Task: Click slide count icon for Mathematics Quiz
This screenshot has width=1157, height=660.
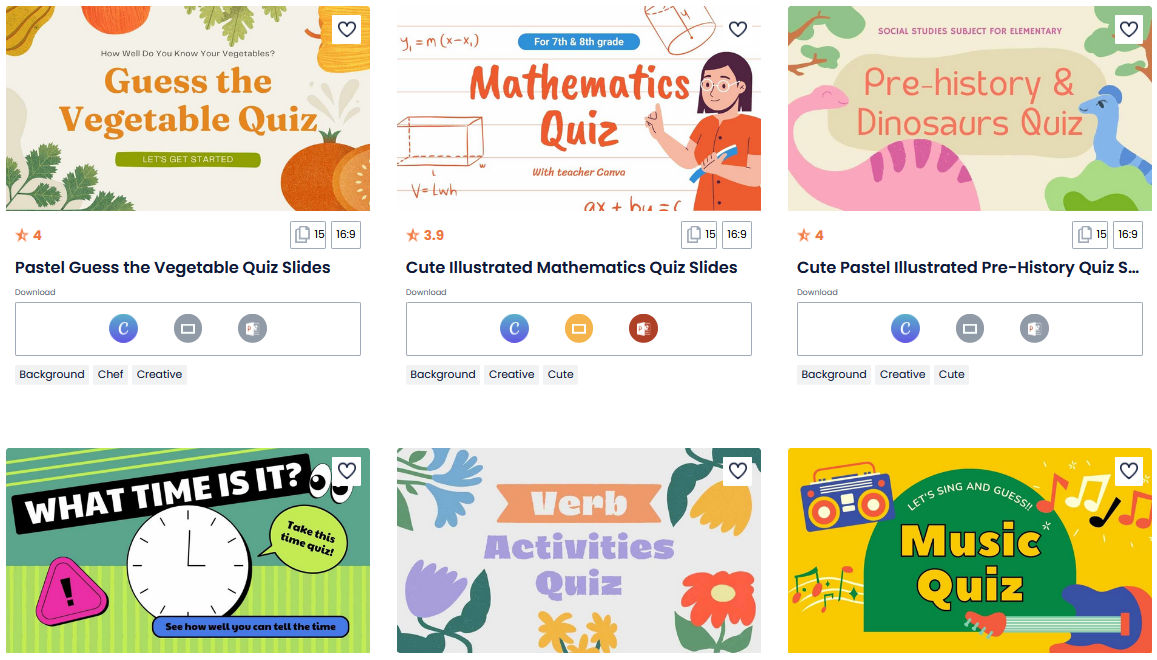Action: pos(699,235)
